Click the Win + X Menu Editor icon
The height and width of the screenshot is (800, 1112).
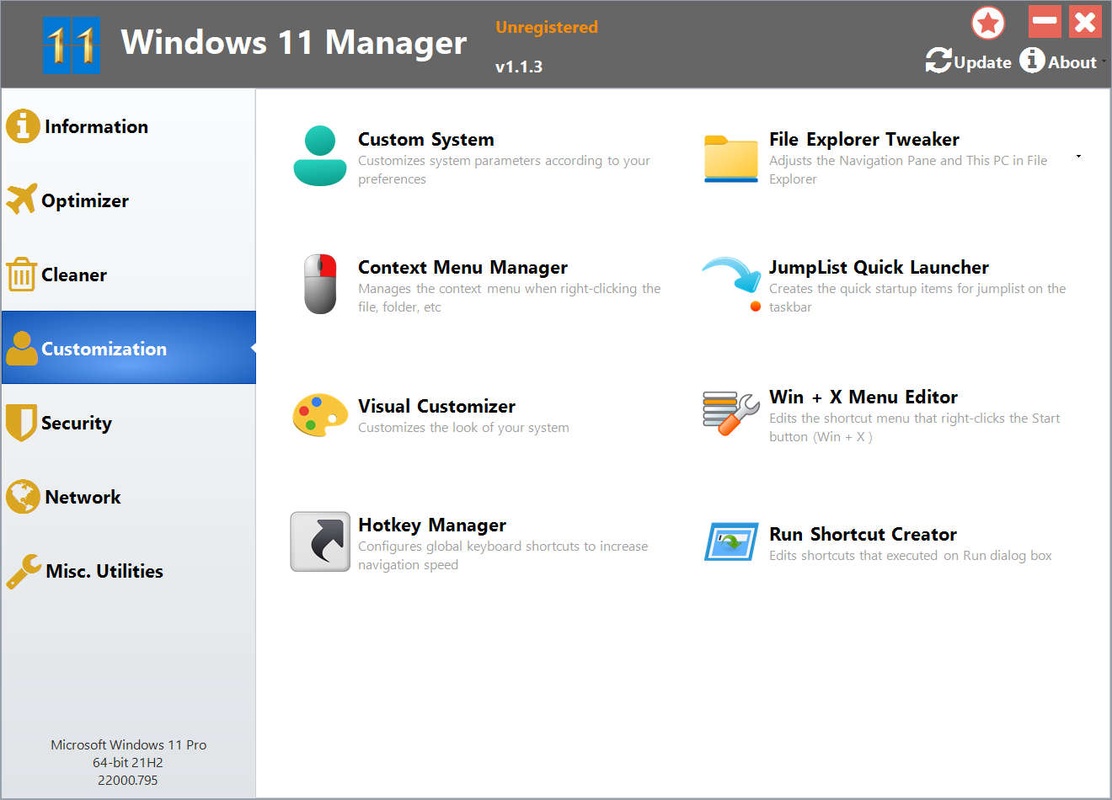coord(730,412)
